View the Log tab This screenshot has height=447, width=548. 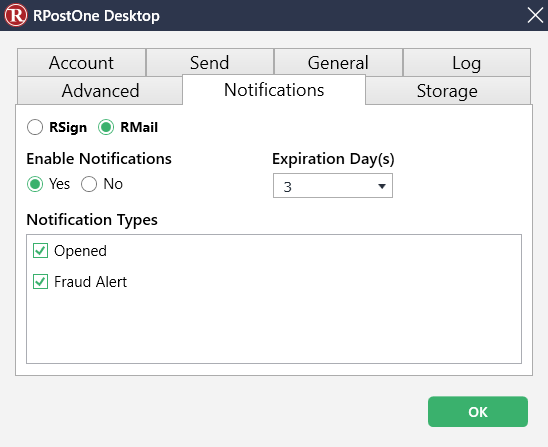pos(467,63)
